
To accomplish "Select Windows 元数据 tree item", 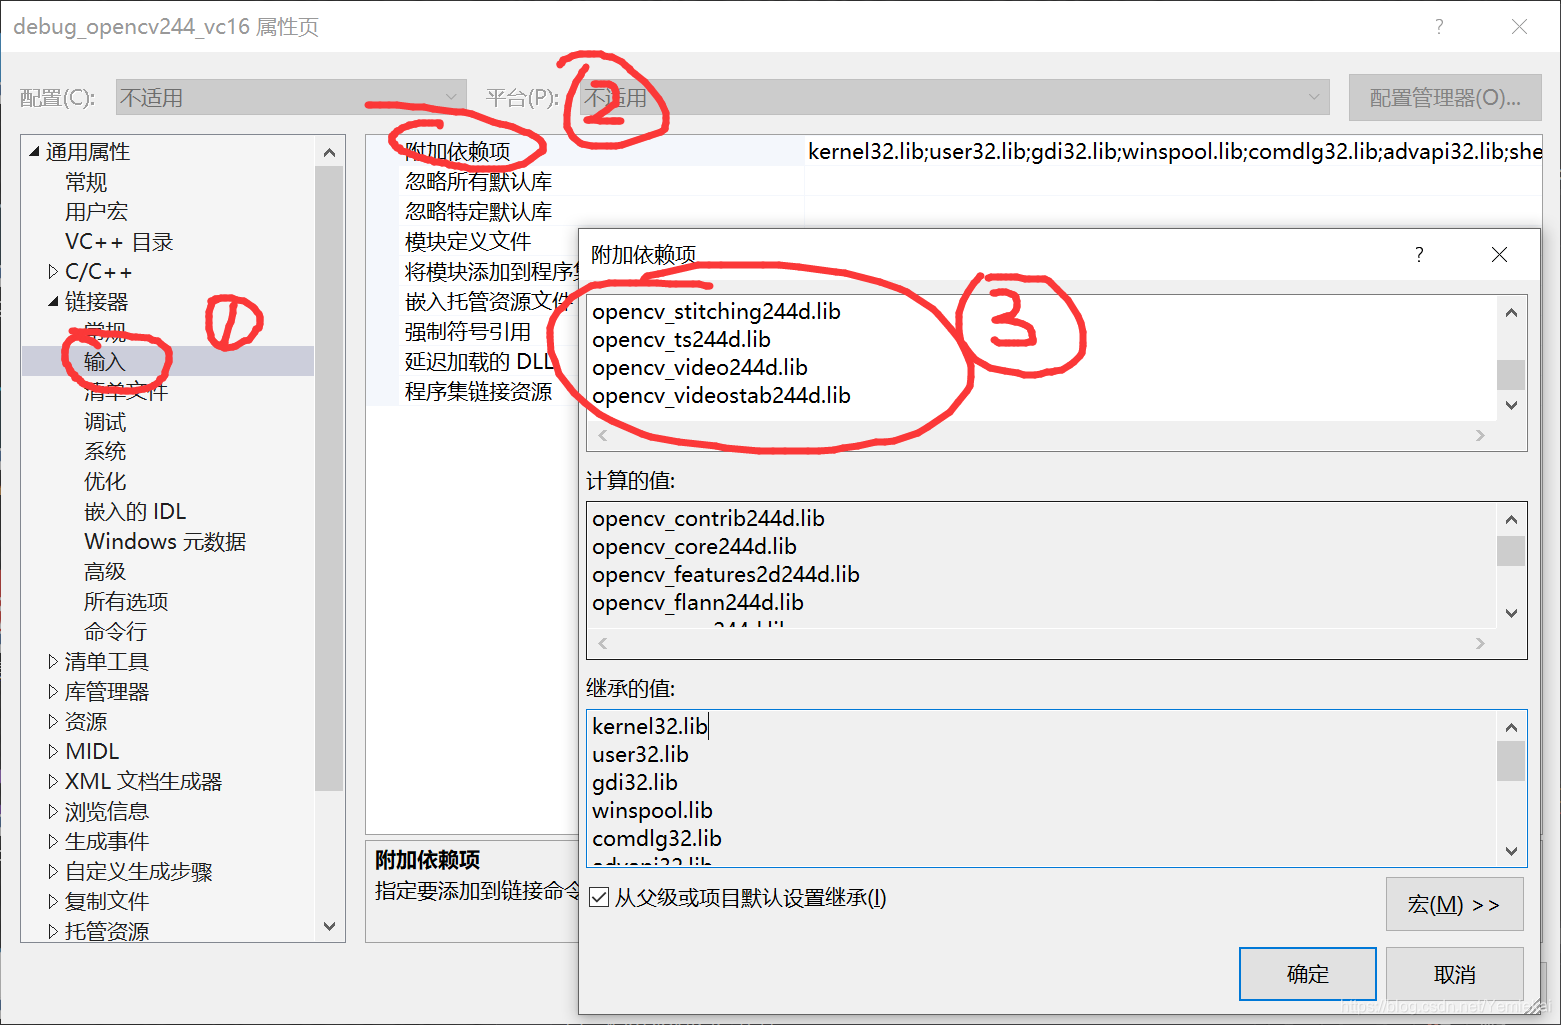I will coord(165,541).
